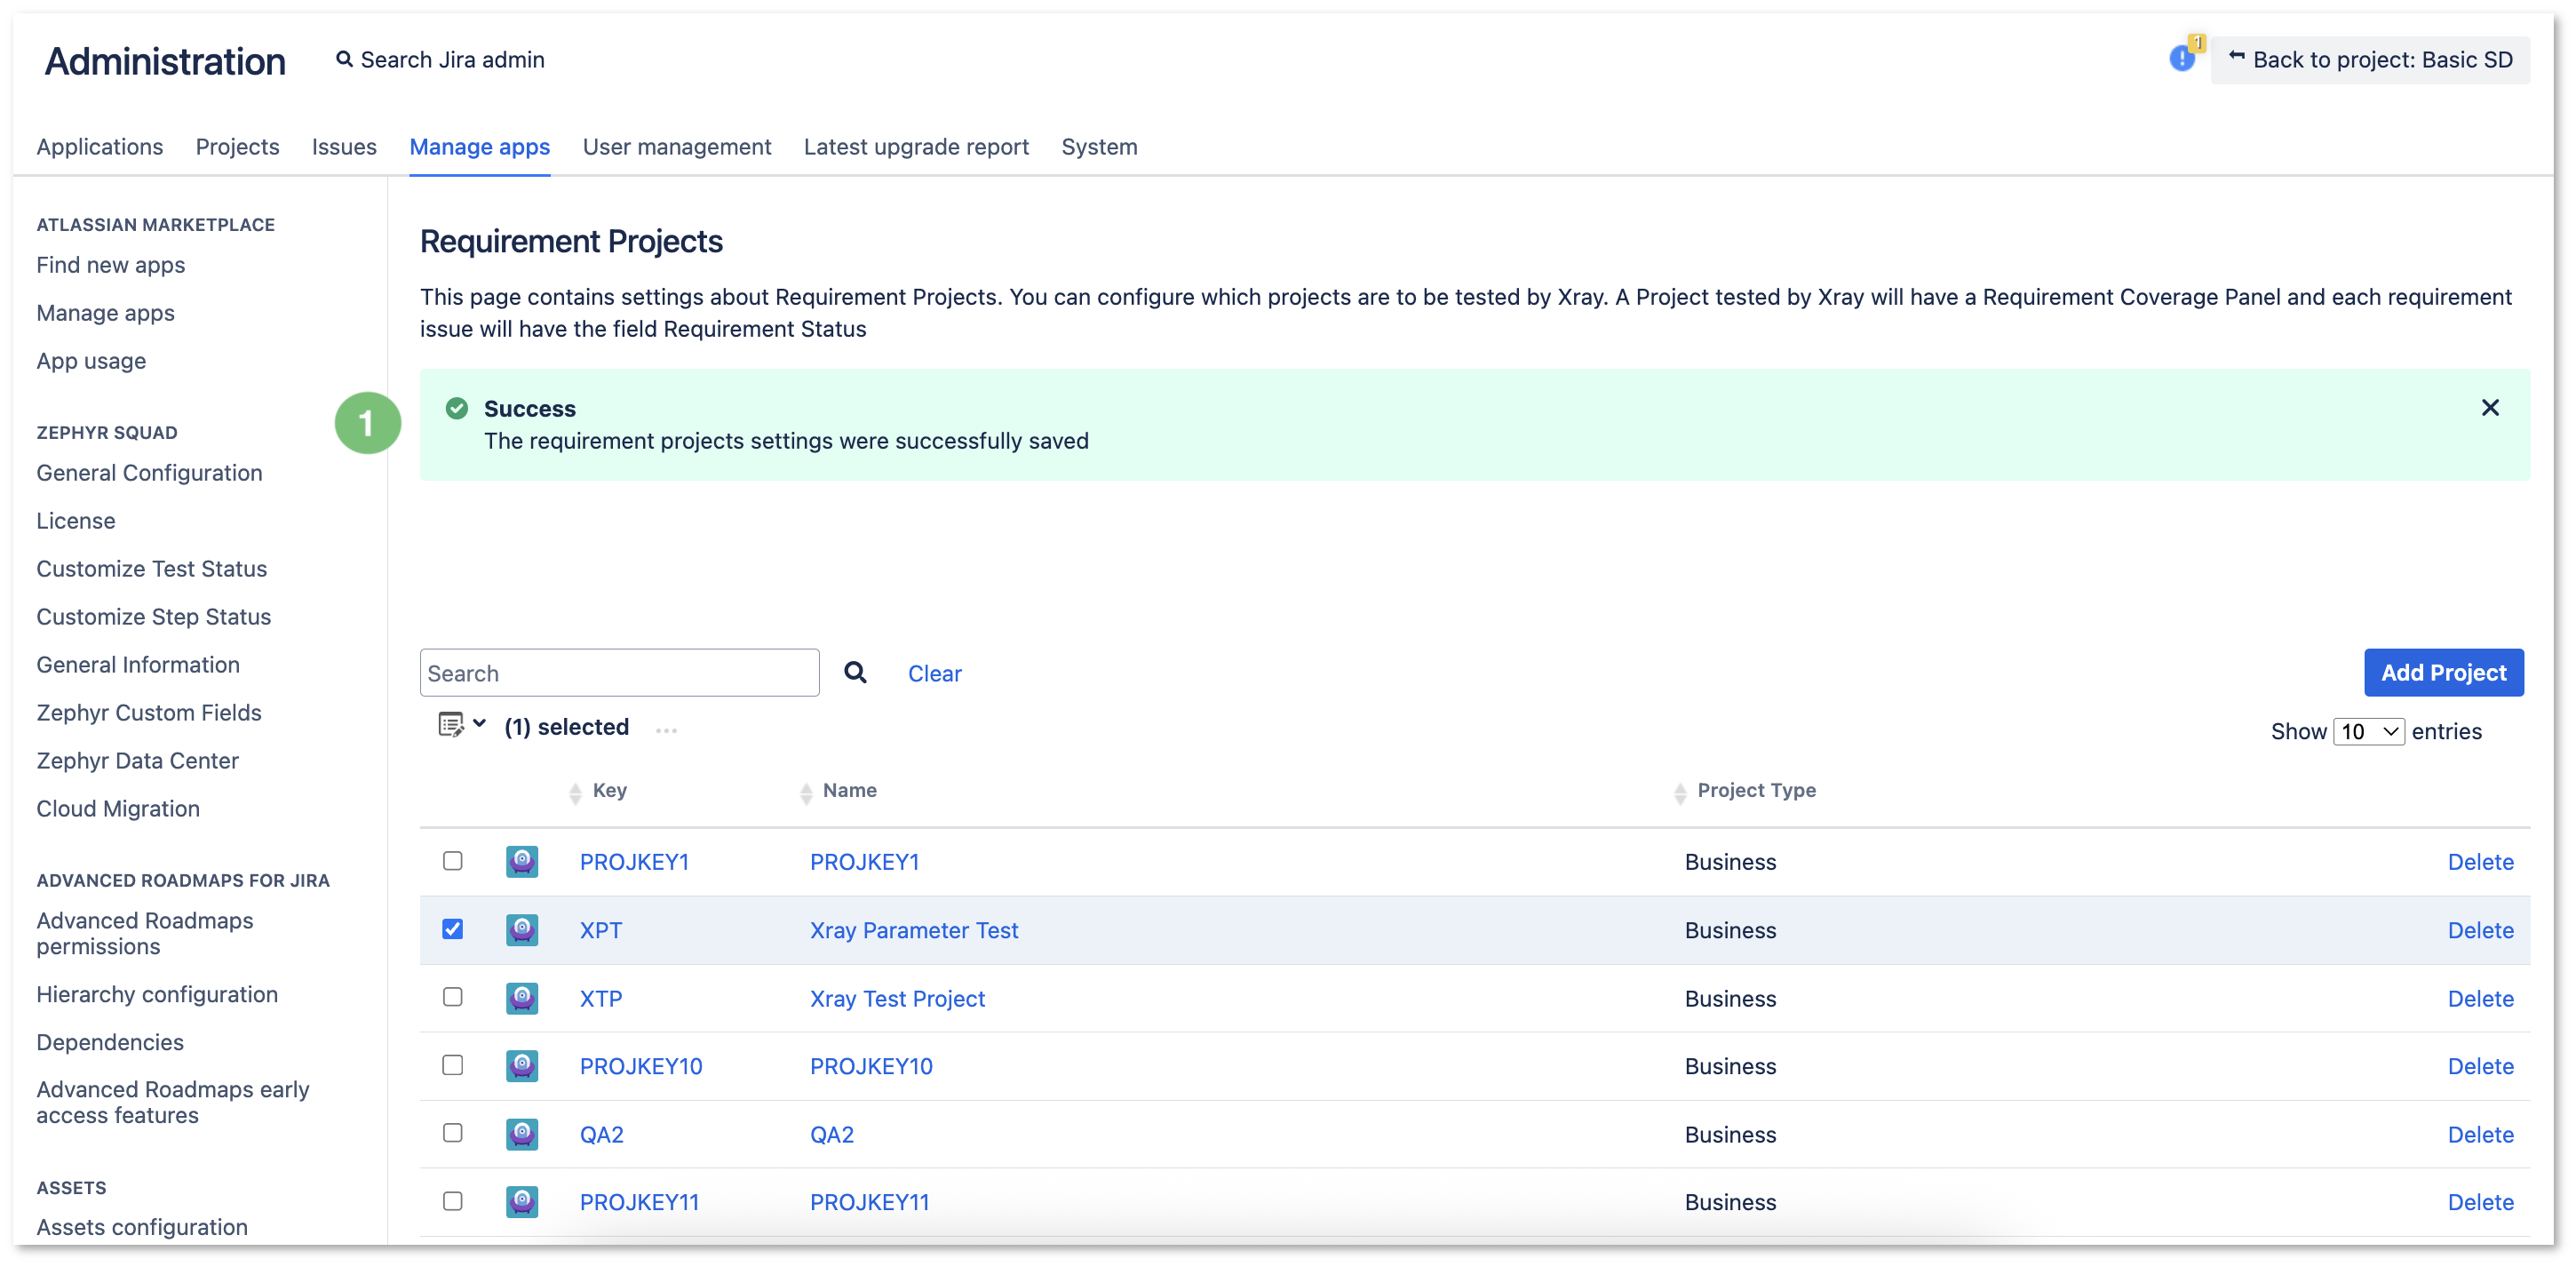This screenshot has width=2576, height=1267.
Task: Open the bulk actions ellipsis menu
Action: [666, 730]
